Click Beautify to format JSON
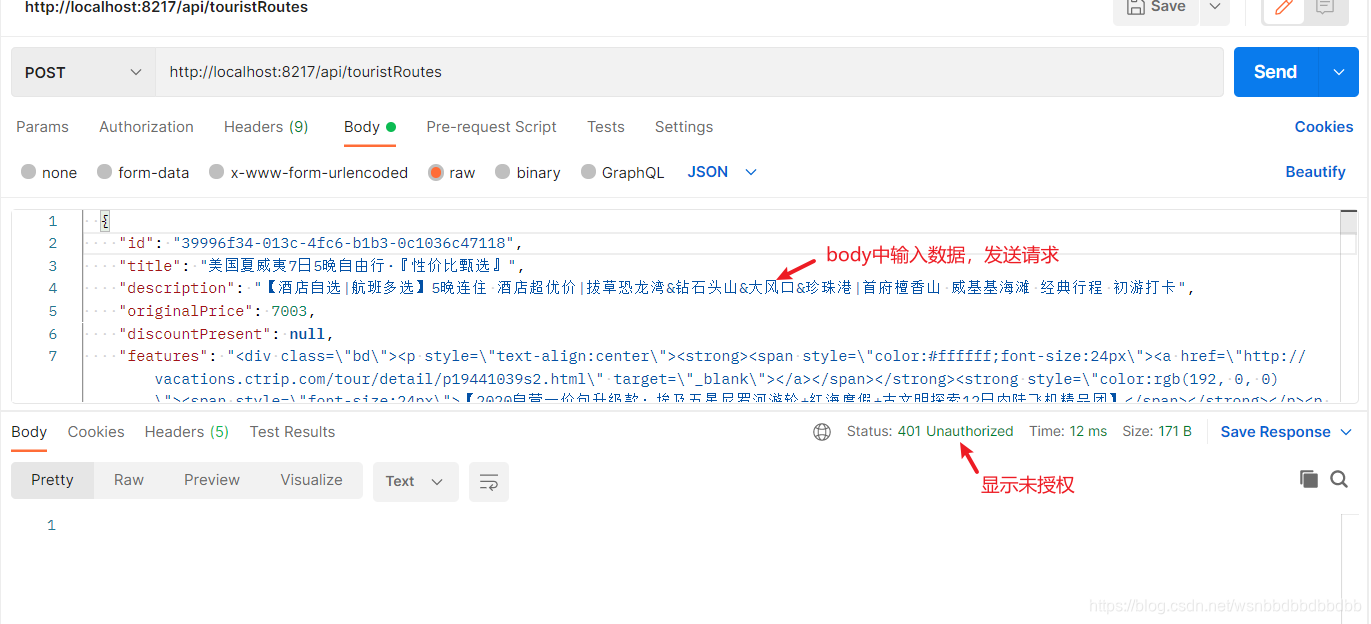The width and height of the screenshot is (1371, 624). 1315,172
